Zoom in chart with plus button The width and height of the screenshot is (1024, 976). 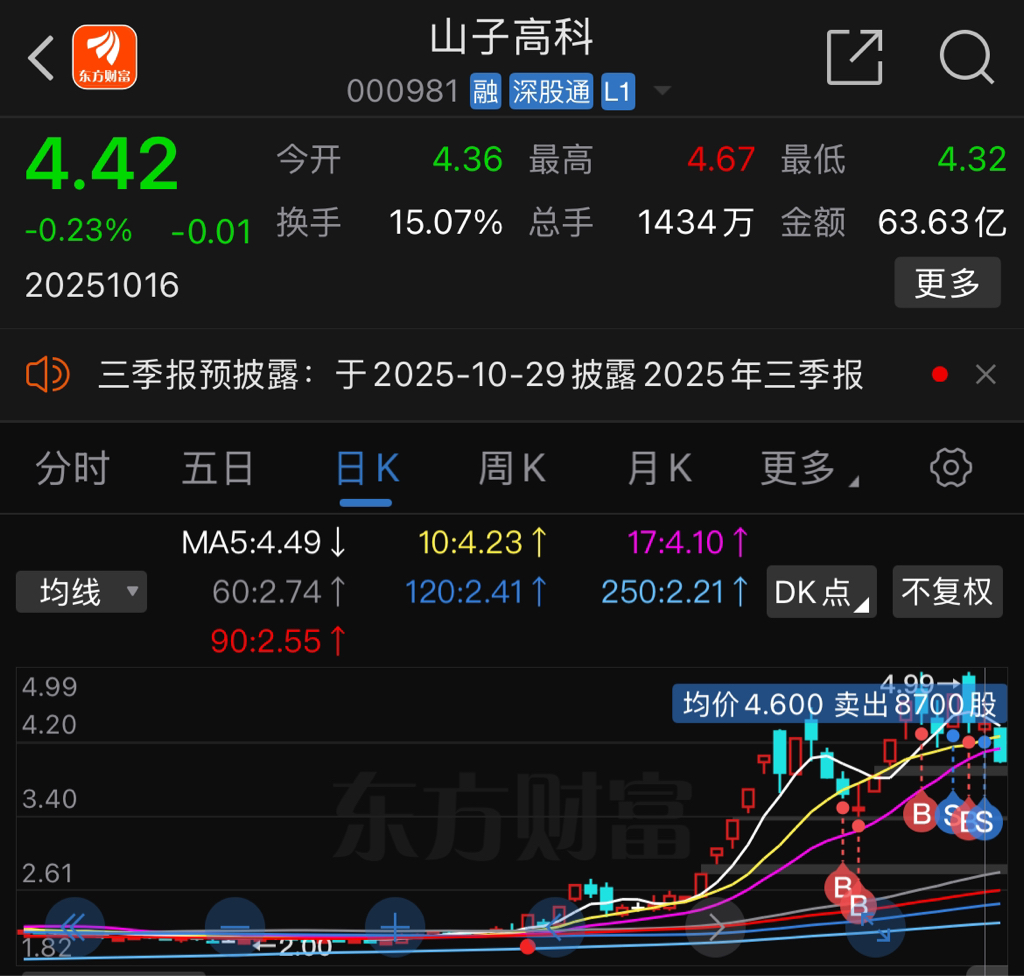click(395, 927)
